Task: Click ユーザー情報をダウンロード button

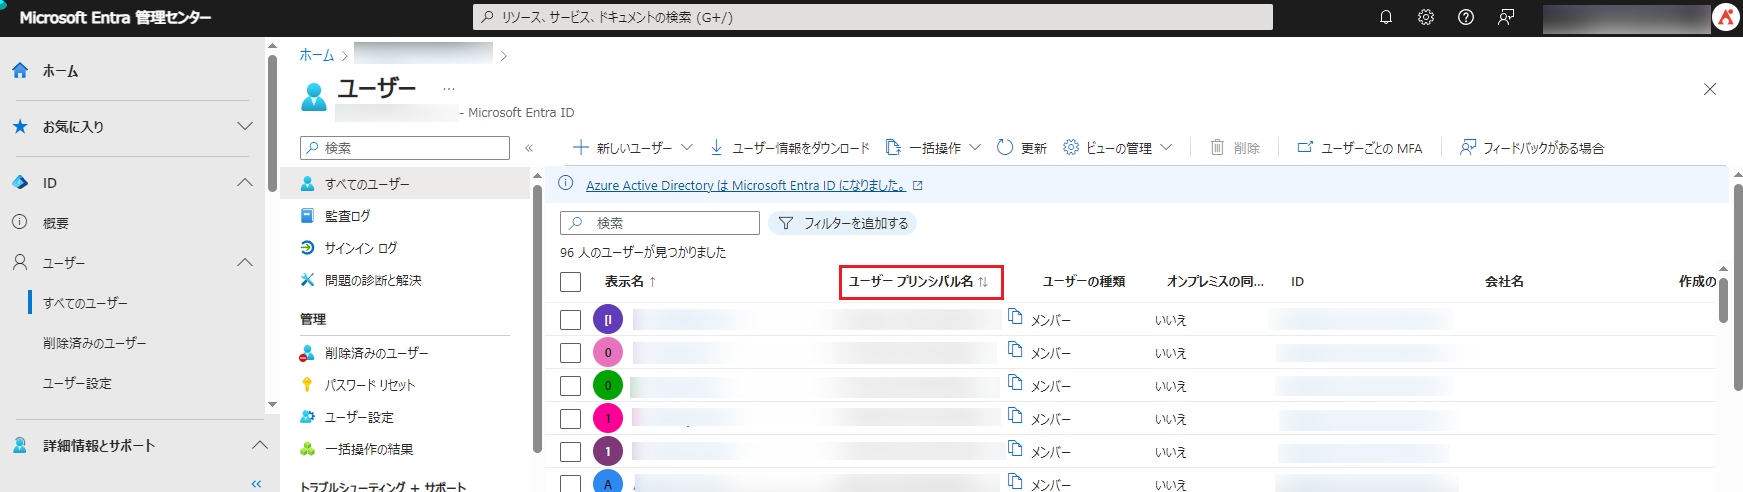Action: pos(790,148)
